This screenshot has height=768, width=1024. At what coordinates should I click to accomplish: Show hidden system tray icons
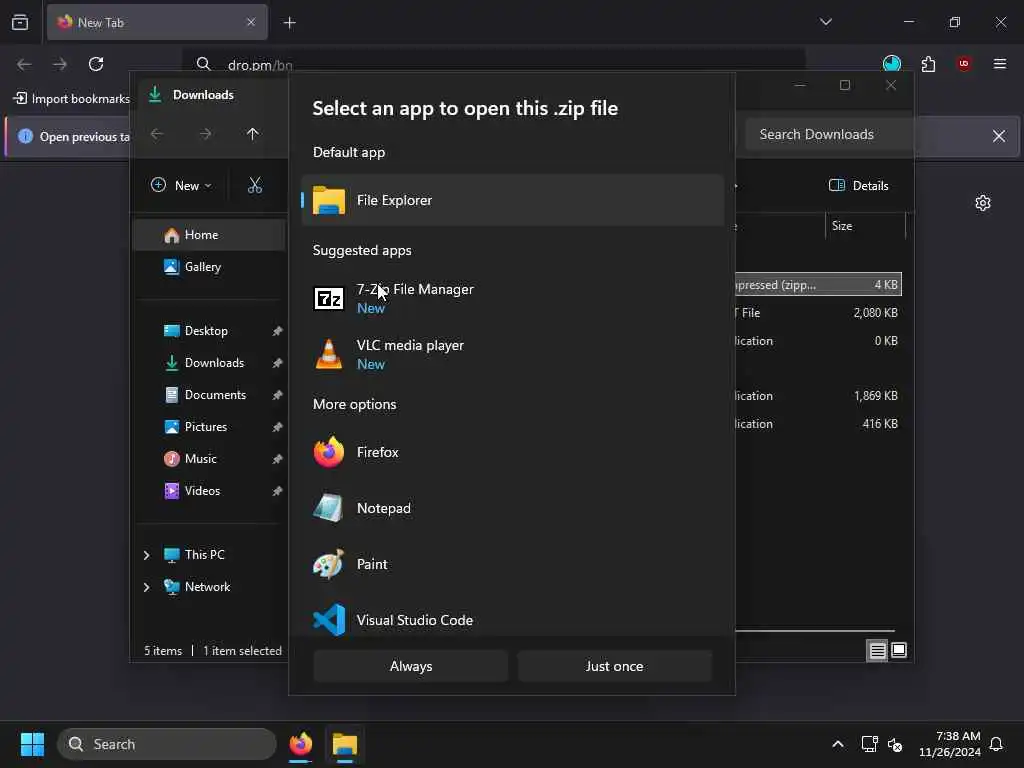pyautogui.click(x=838, y=744)
